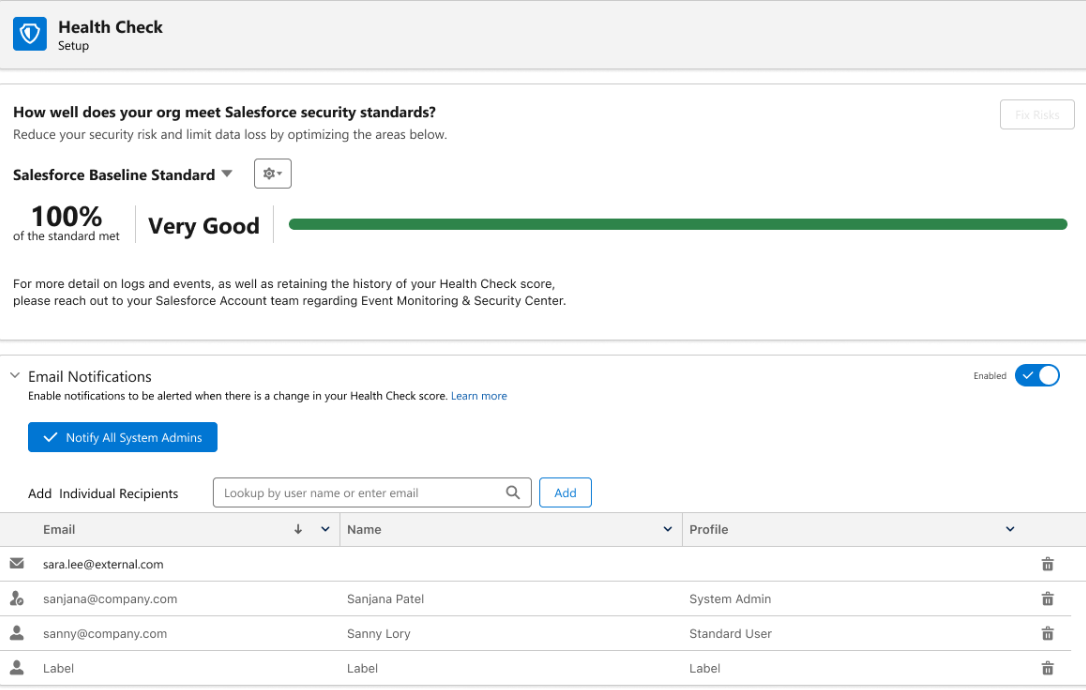Viewport: 1086px width, 690px height.
Task: Open the Profile column chevron menu
Action: [x=1010, y=529]
